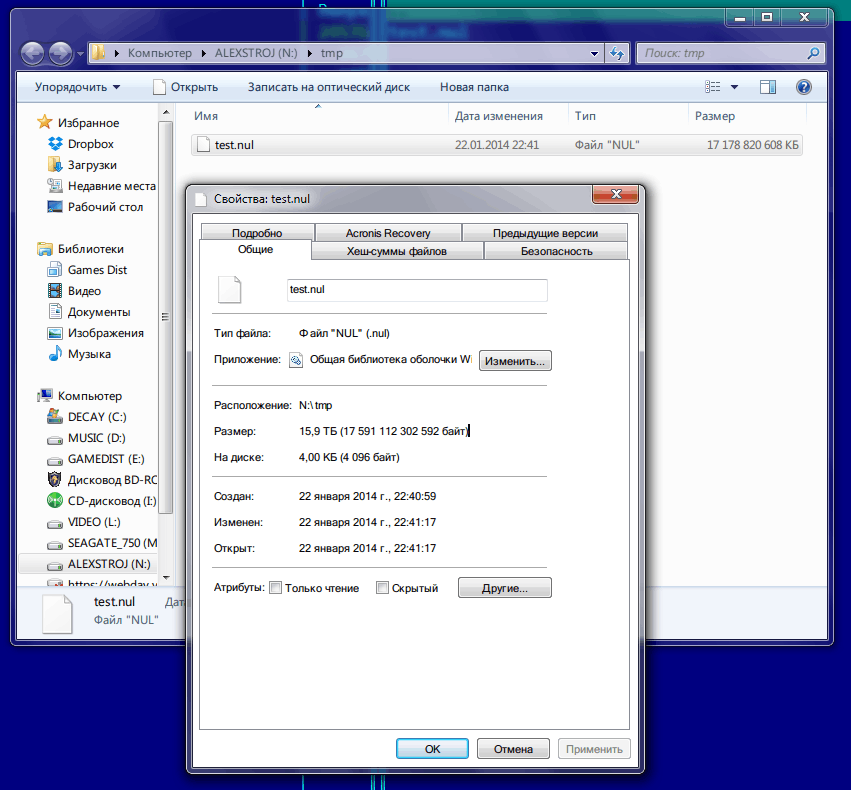Click the 15,9 ТБ size value
This screenshot has height=790, width=851.
pyautogui.click(x=383, y=431)
